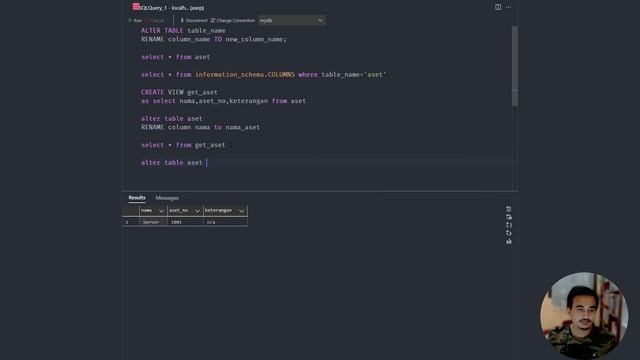Image resolution: width=640 pixels, height=360 pixels.
Task: Click the editor vertical scrollbar thumb
Action: click(515, 66)
